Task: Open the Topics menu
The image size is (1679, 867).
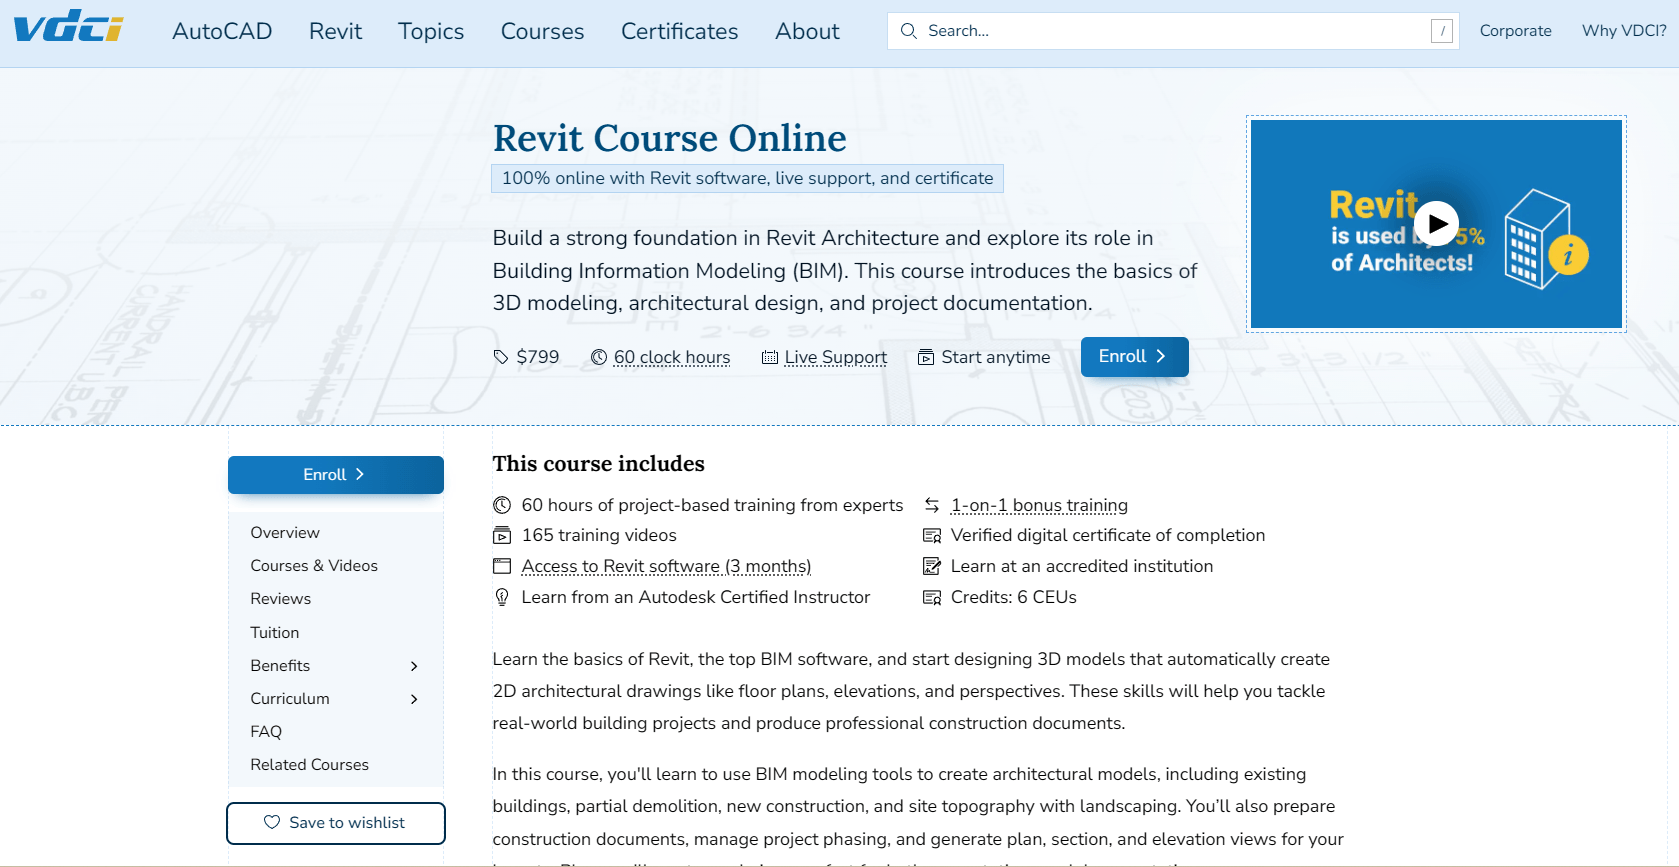Action: click(431, 31)
